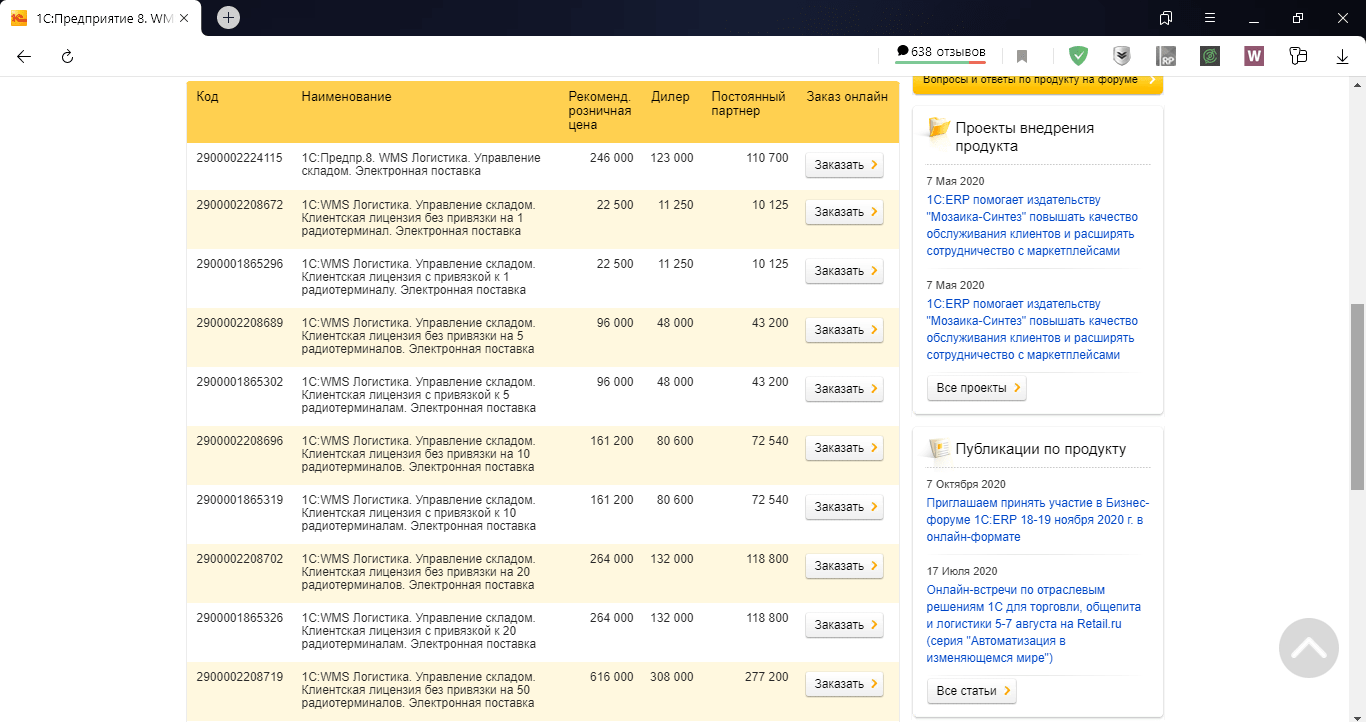The height and width of the screenshot is (722, 1366).
Task: Click the 110 700 partner price cell
Action: (x=767, y=158)
